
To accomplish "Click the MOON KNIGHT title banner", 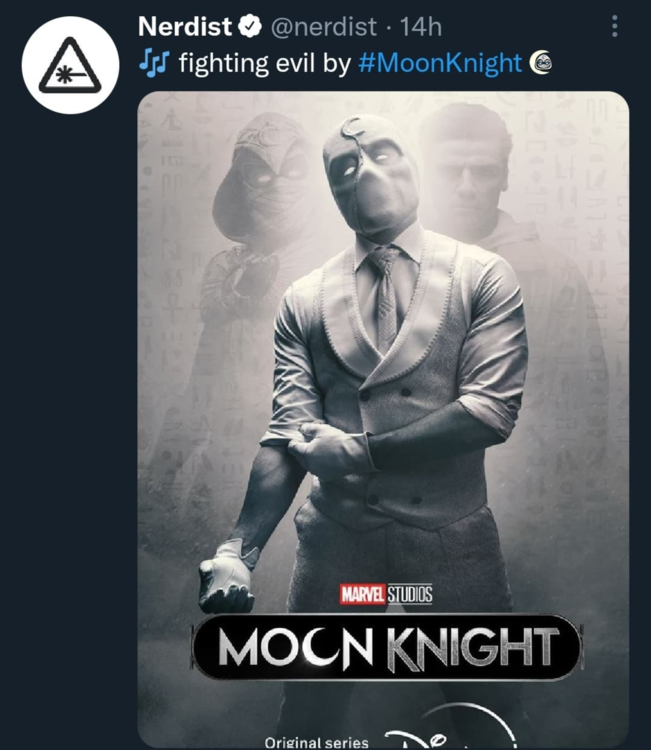I will click(386, 647).
